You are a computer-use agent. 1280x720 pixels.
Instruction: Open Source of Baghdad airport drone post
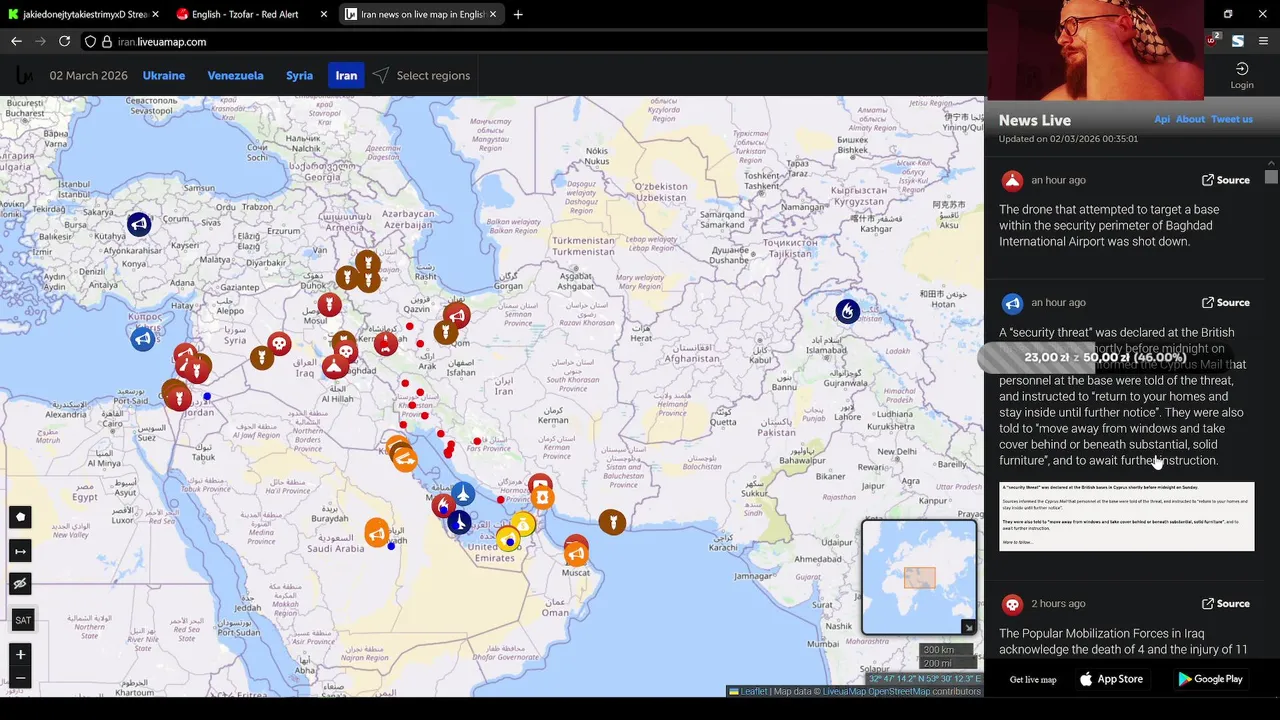pyautogui.click(x=1226, y=180)
